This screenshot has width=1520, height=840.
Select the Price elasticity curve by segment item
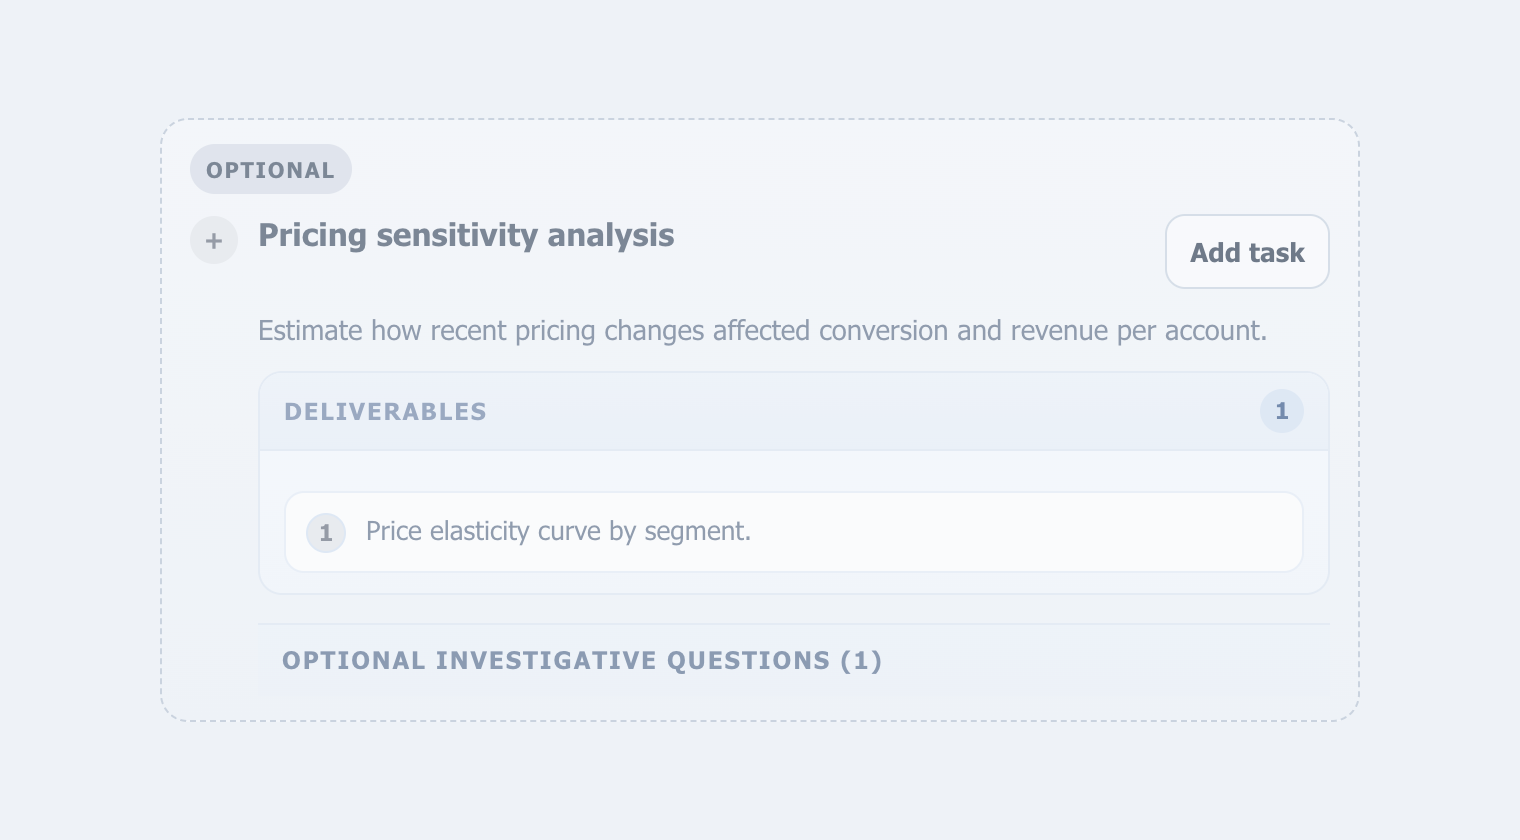click(793, 532)
